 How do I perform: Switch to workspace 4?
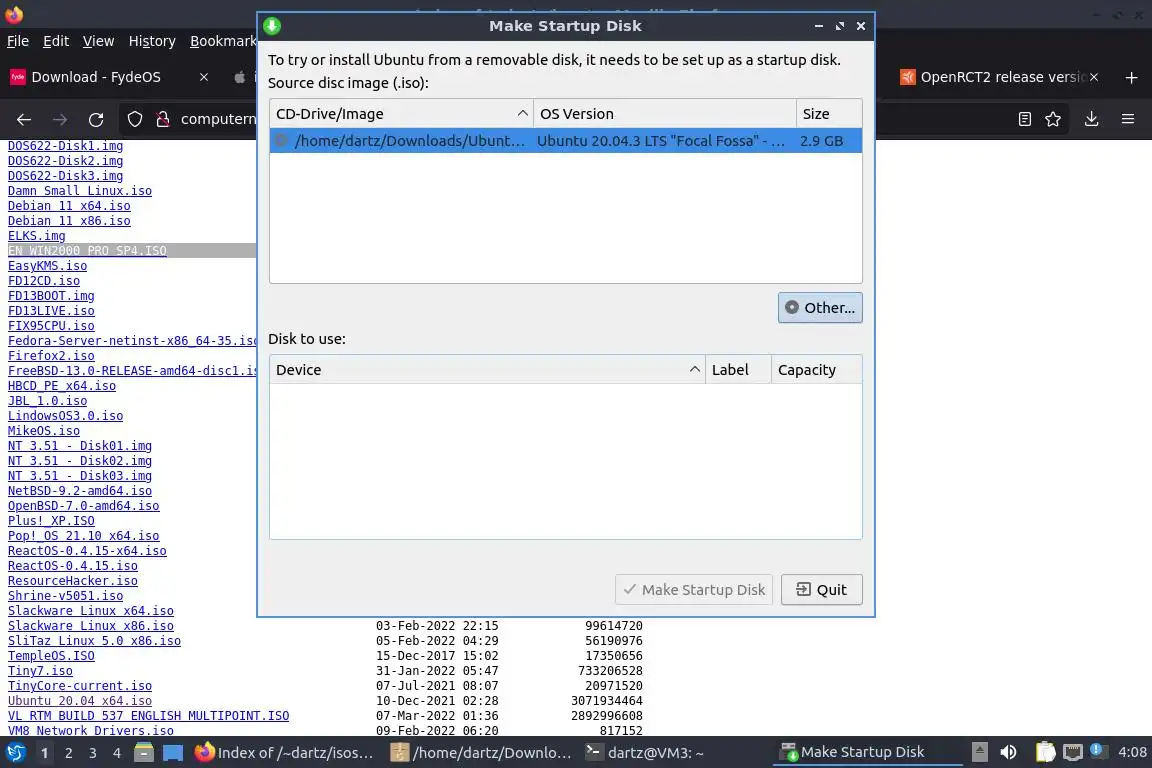point(117,753)
